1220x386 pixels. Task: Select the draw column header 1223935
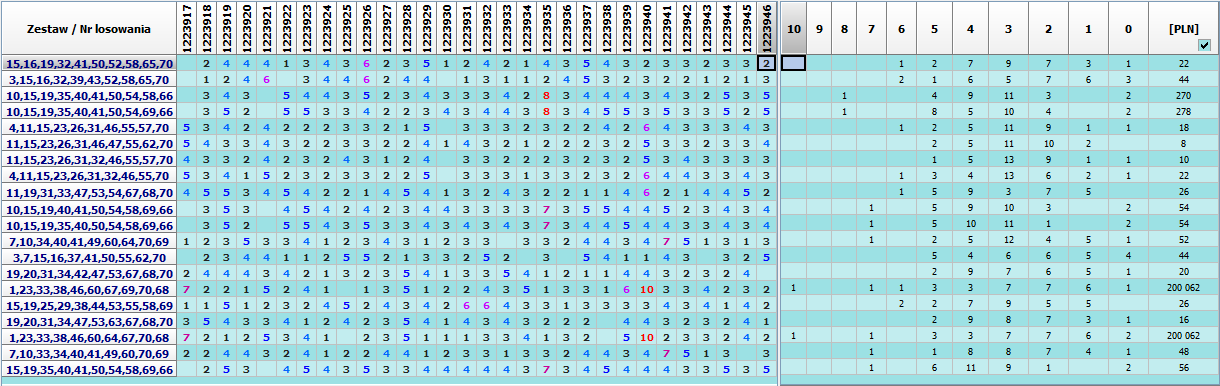coord(547,28)
